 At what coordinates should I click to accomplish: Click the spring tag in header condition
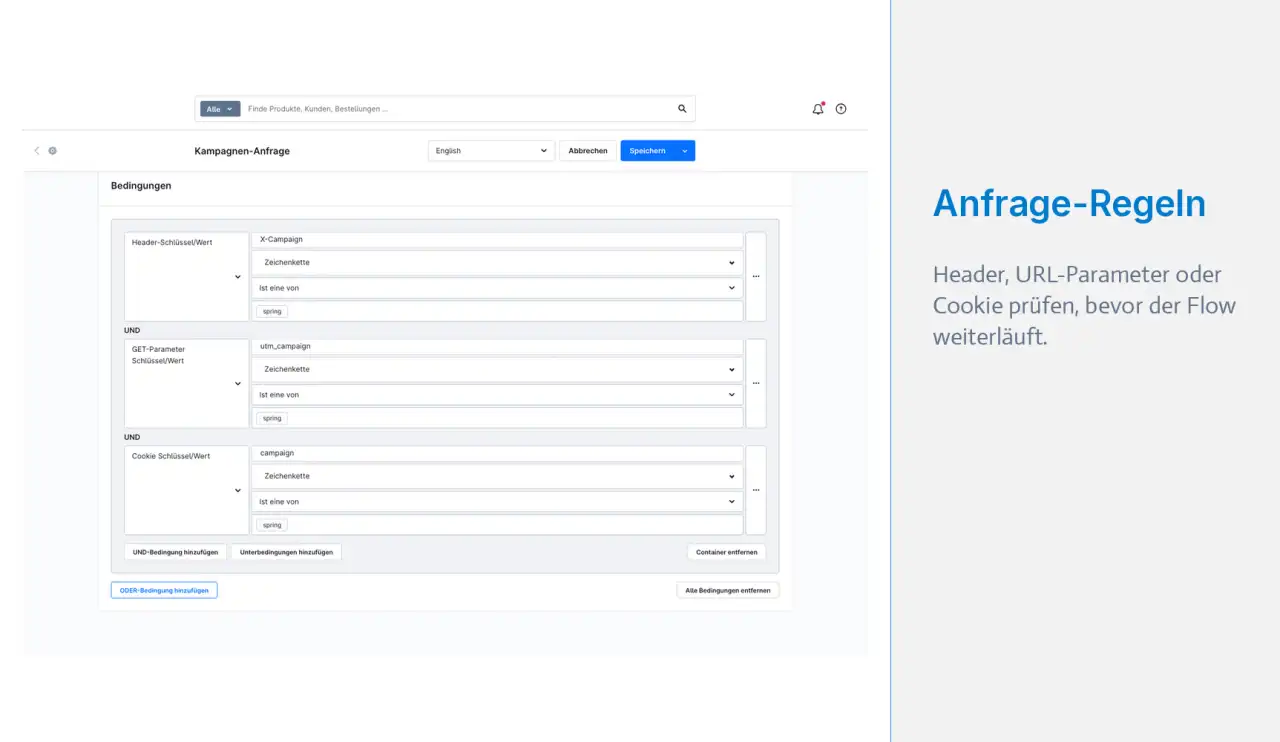pos(272,312)
